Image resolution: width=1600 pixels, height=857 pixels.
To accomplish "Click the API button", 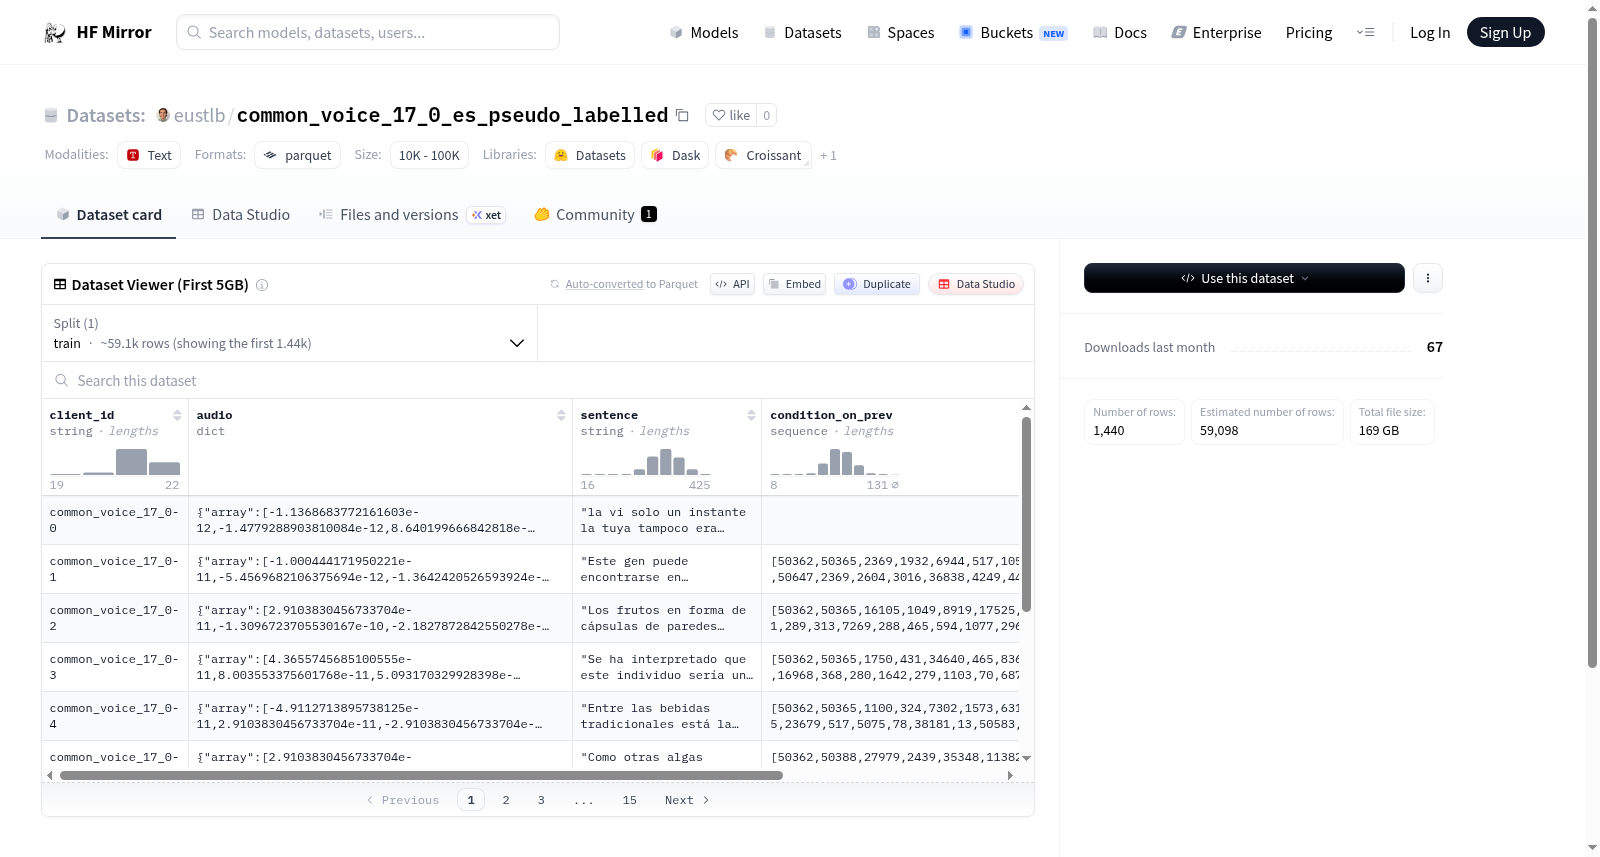I will (732, 284).
